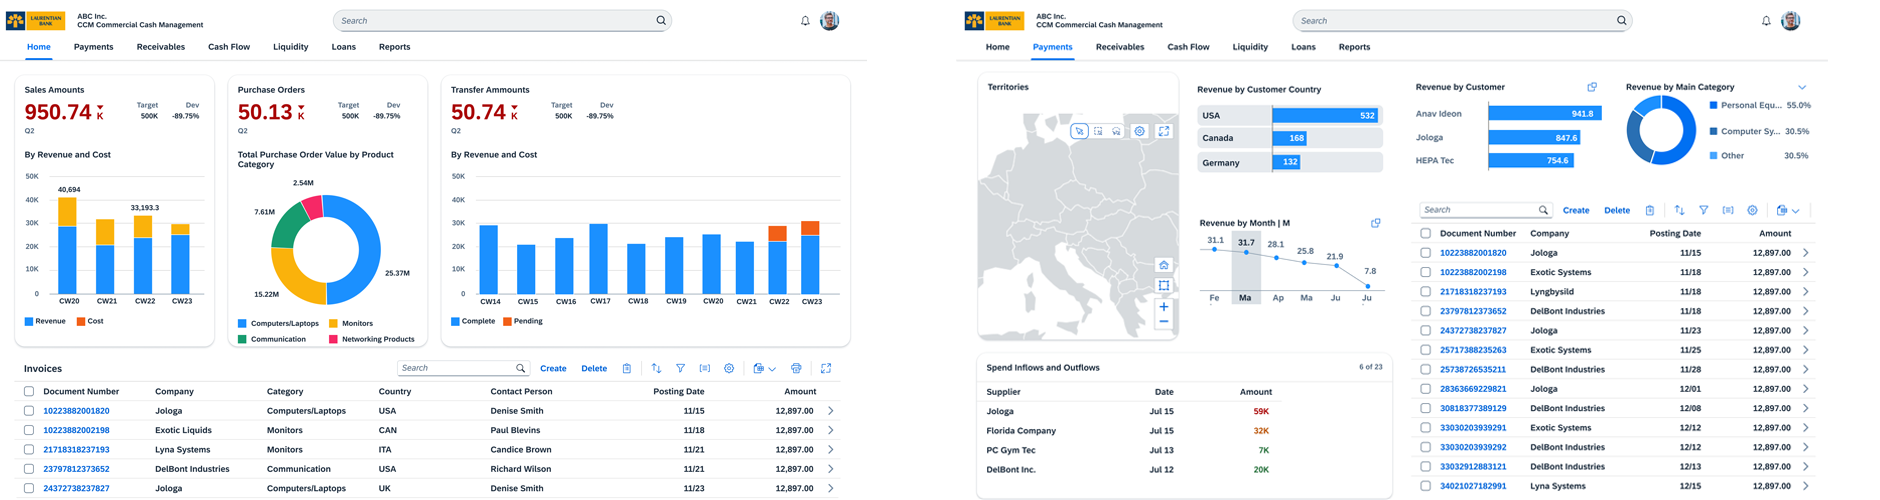Click the Delete button in Invoices toolbar
Screen dimensions: 1880x500
point(594,369)
